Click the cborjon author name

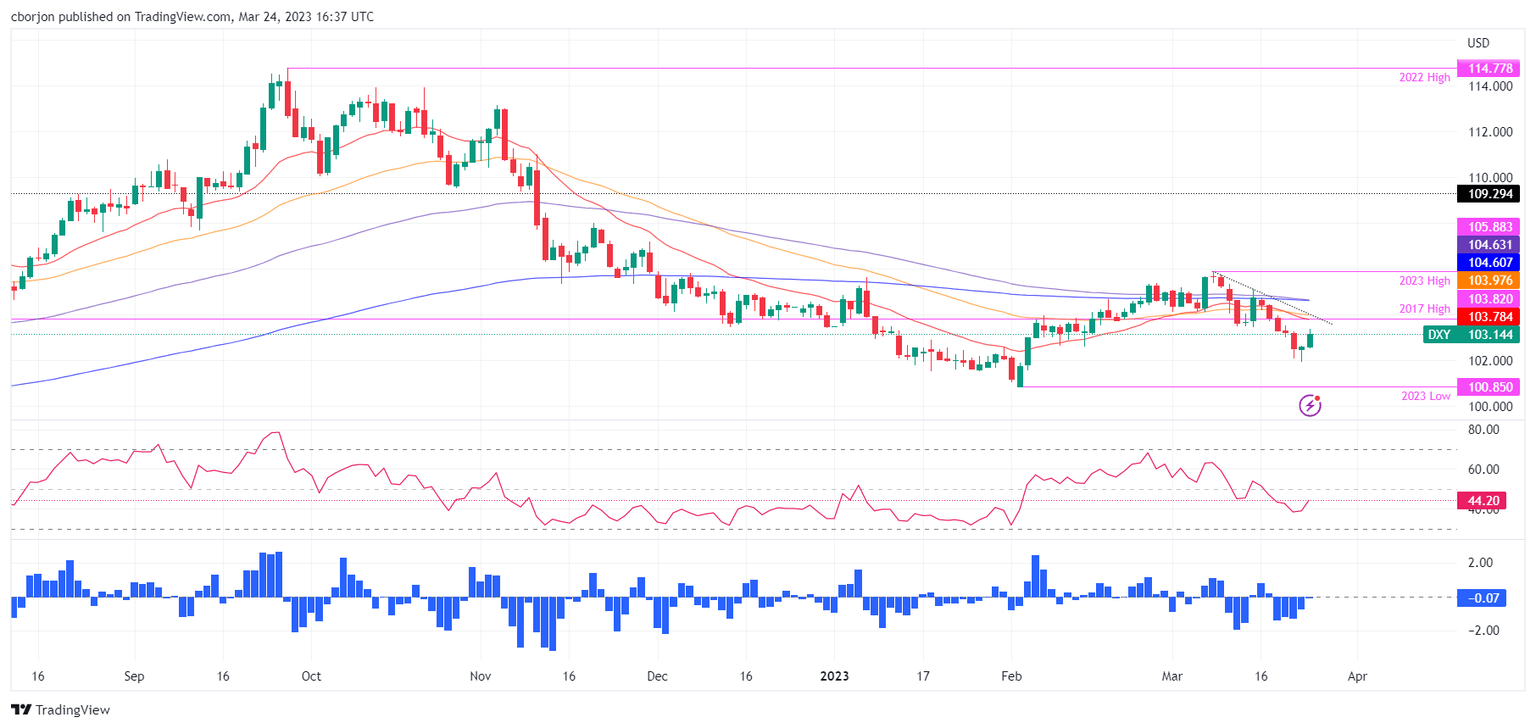33,16
